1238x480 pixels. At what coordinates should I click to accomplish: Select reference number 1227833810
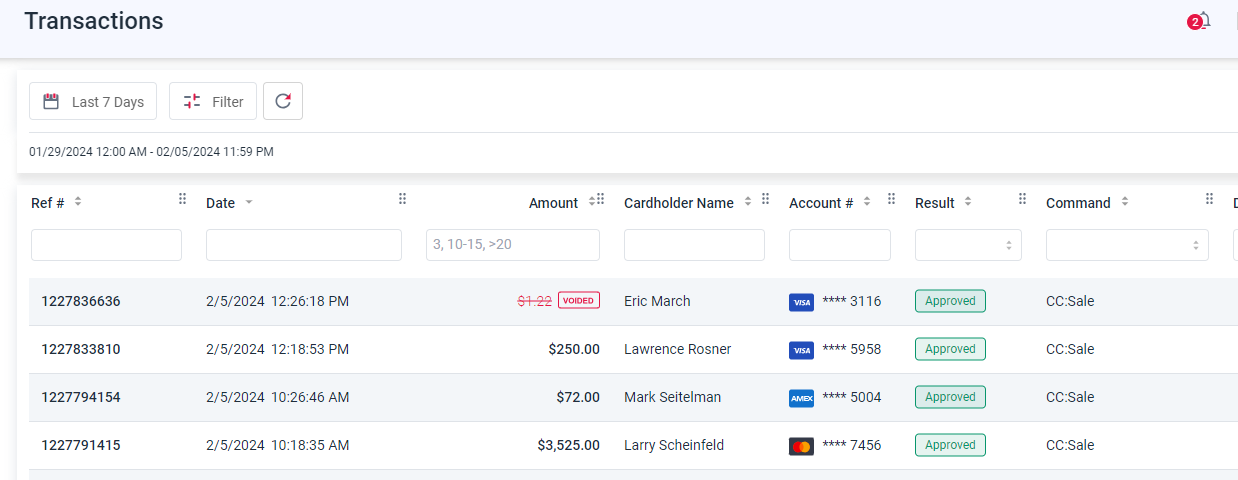81,349
